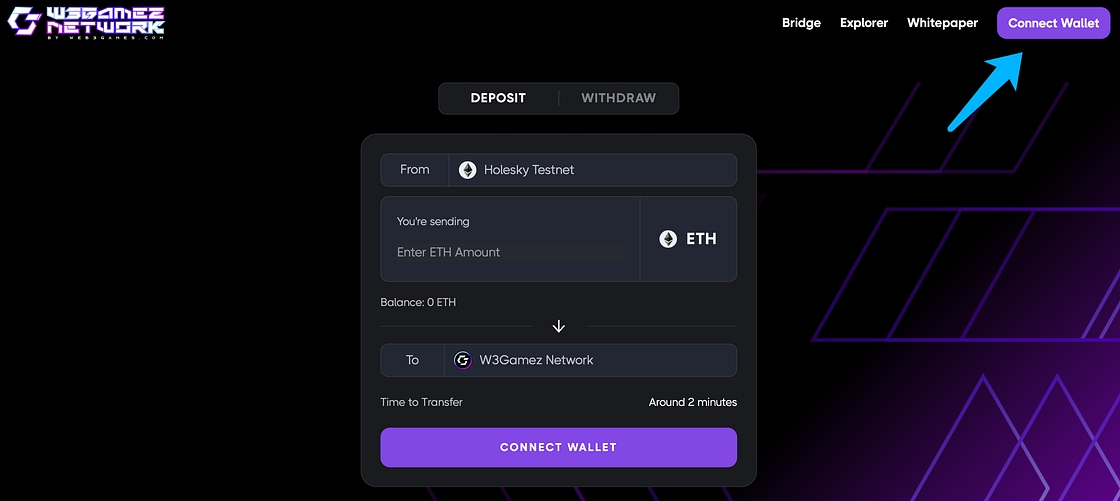1120x501 pixels.
Task: Click the Balance: 0 ETH text
Action: (x=418, y=302)
